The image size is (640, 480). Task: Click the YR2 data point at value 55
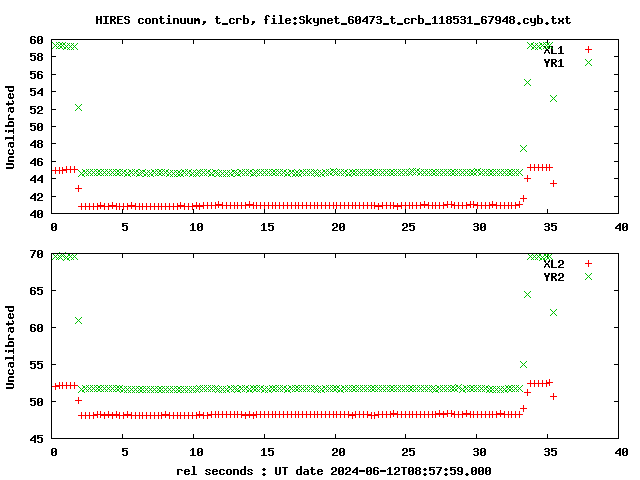[523, 364]
